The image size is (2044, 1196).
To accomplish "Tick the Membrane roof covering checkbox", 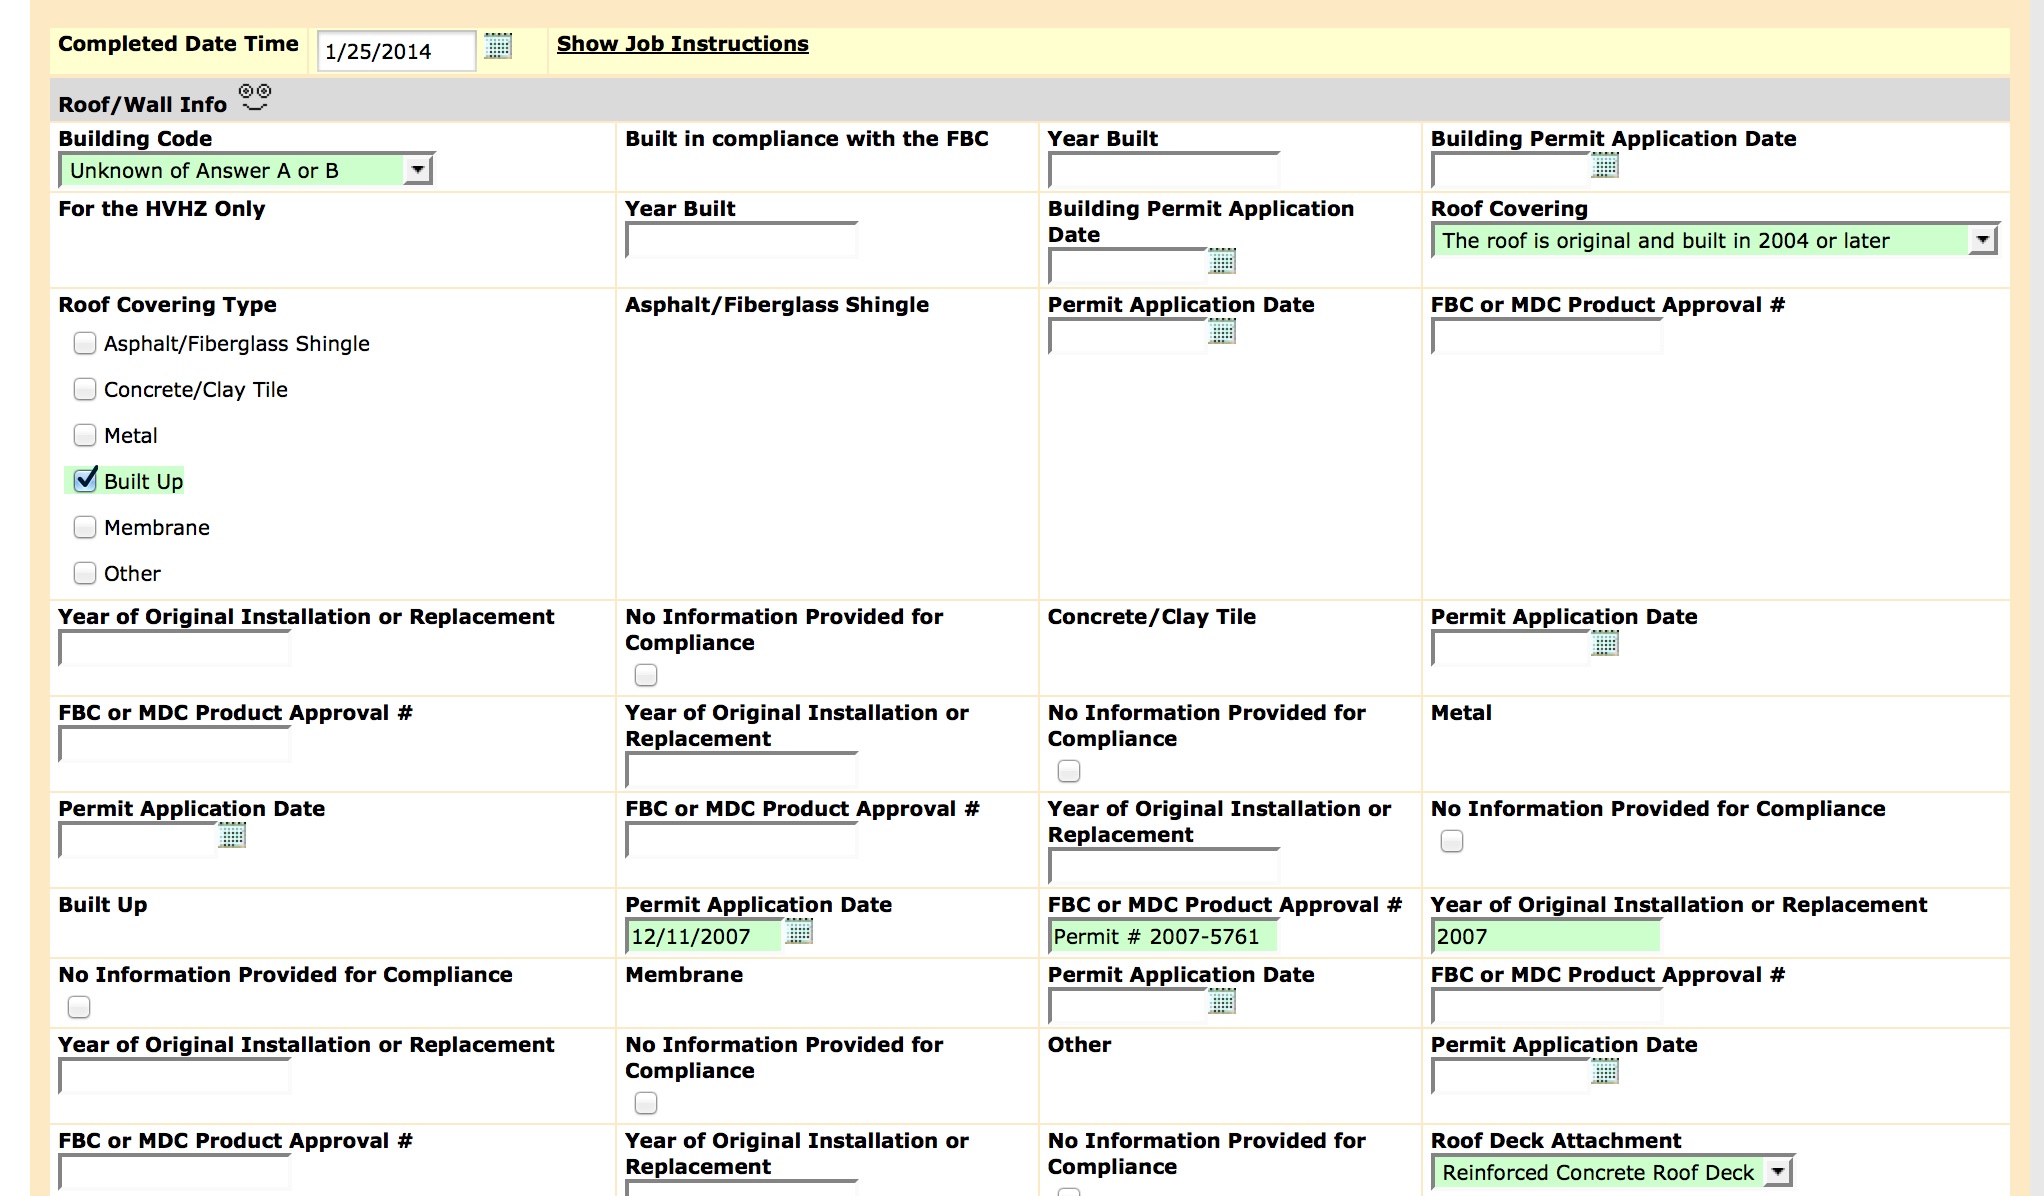I will (85, 527).
